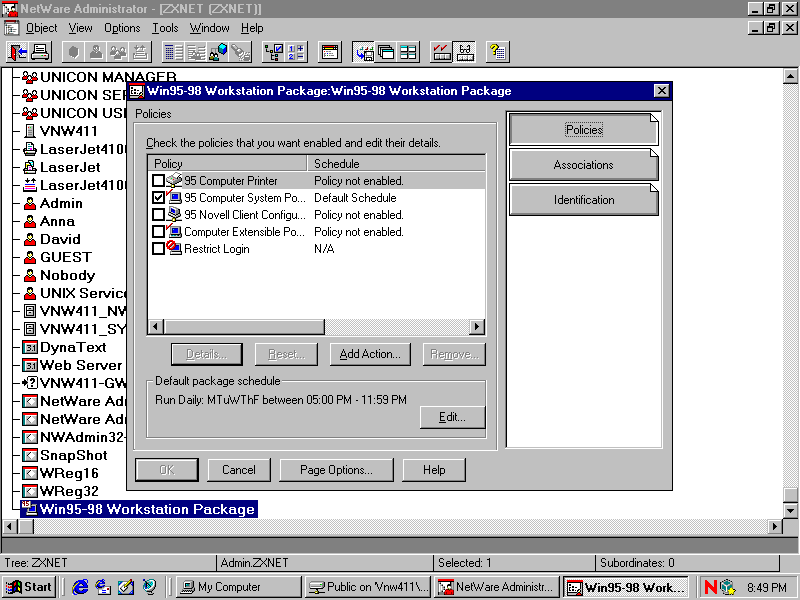Select the GUEST user in tree
800x600 pixels.
pos(66,257)
